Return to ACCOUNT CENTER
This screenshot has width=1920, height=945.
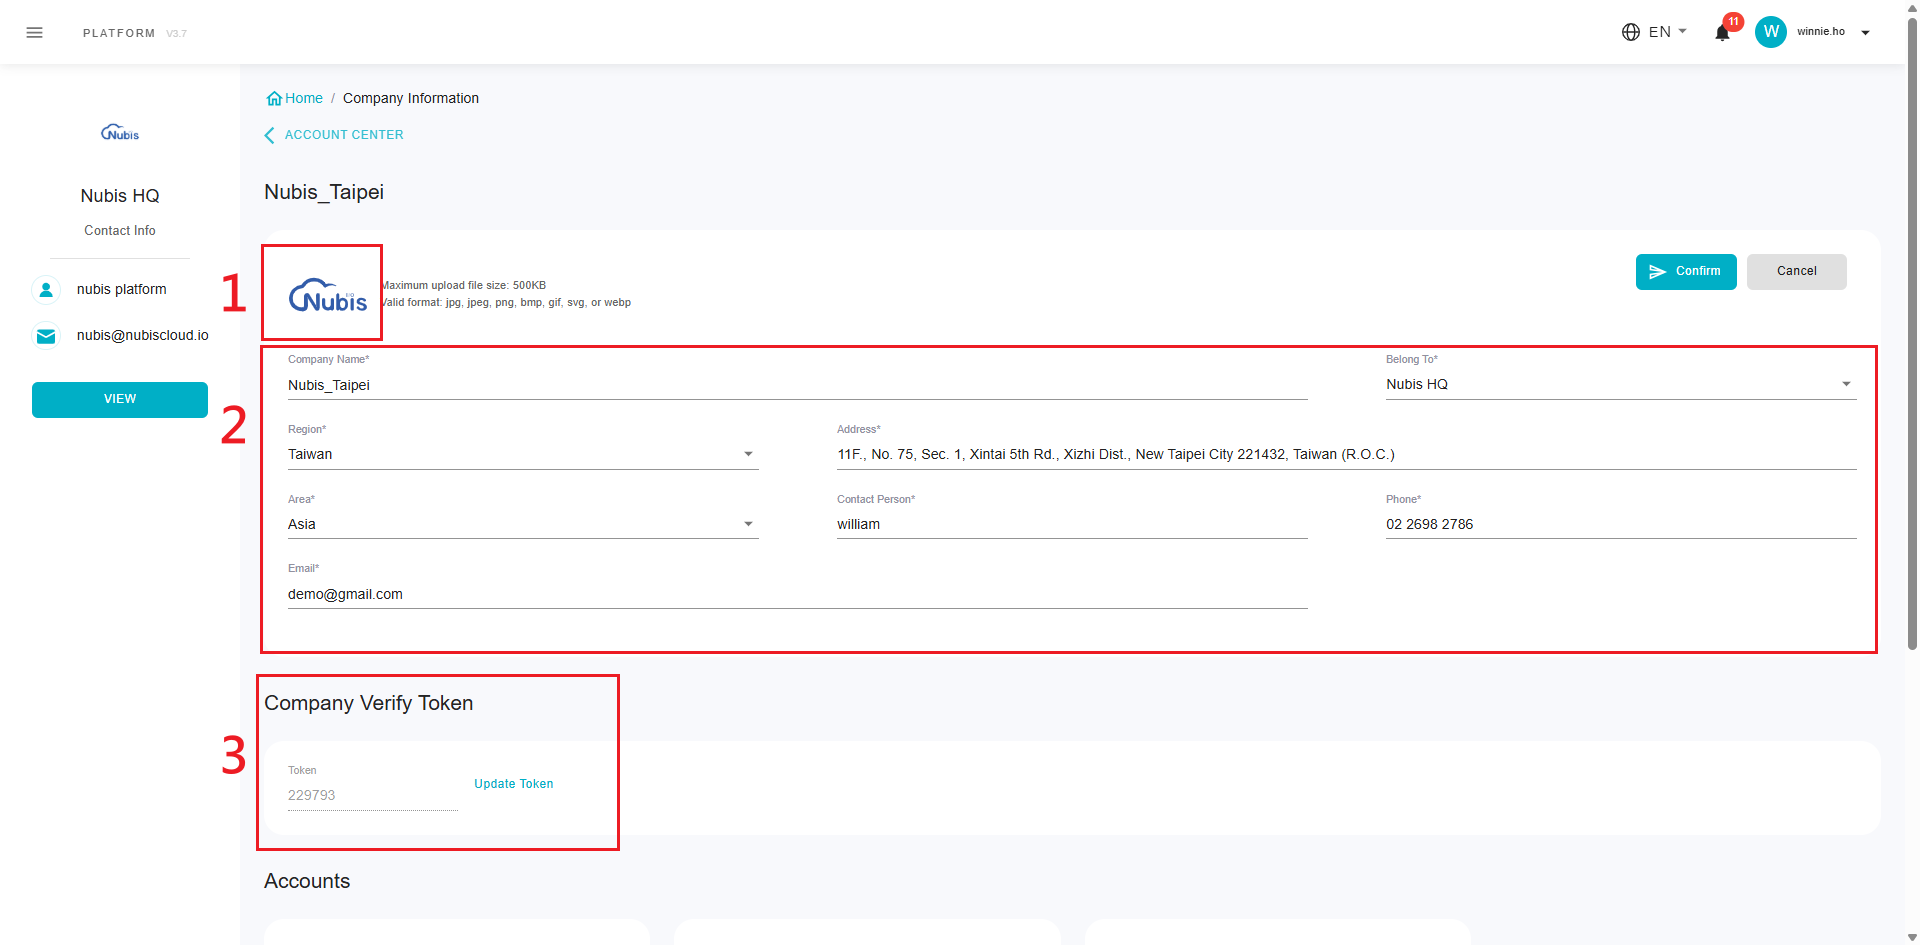pyautogui.click(x=344, y=135)
